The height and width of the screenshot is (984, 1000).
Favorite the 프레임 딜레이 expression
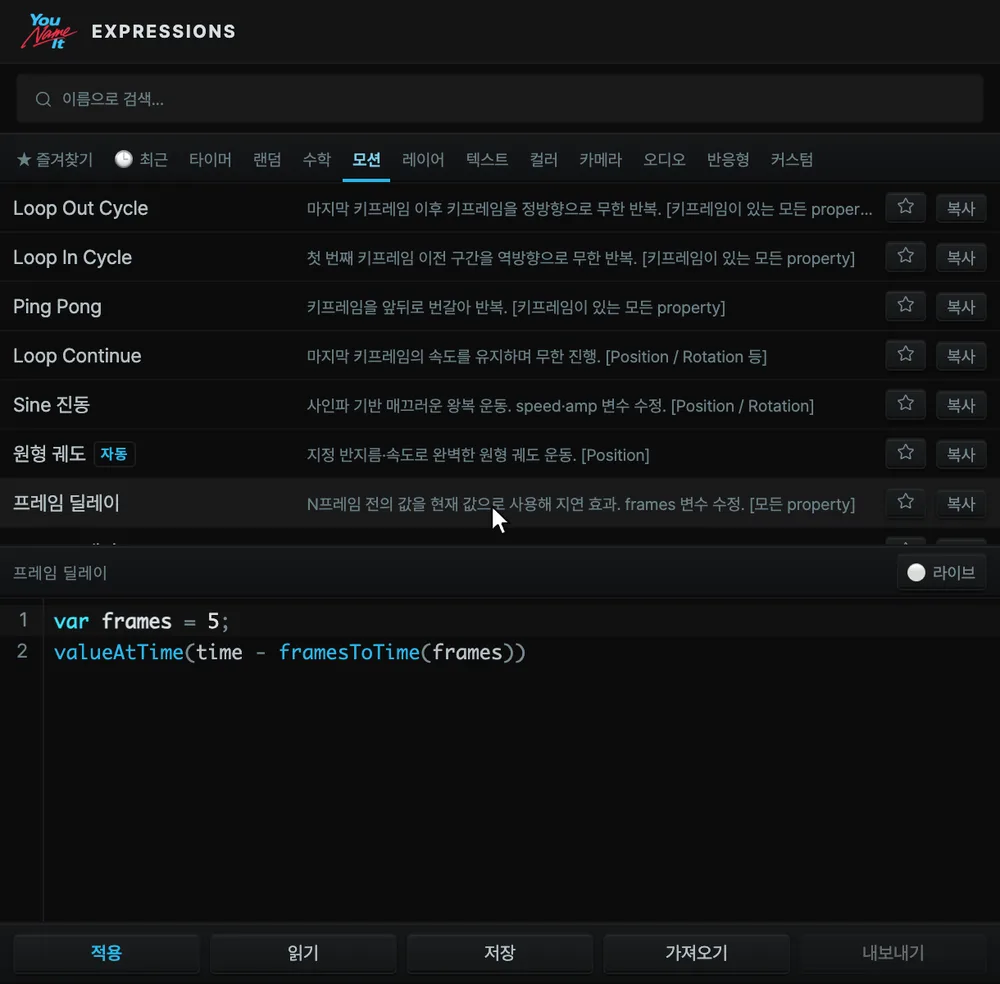(905, 503)
